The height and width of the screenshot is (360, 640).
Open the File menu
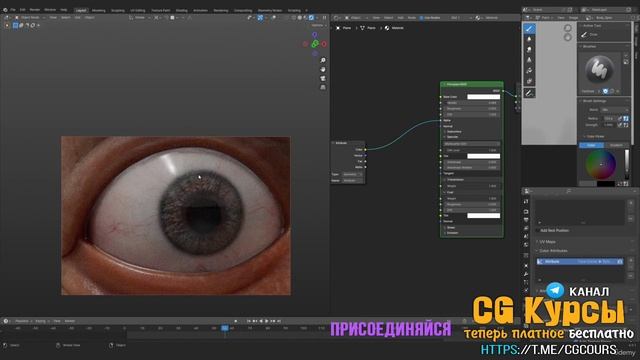pos(13,10)
